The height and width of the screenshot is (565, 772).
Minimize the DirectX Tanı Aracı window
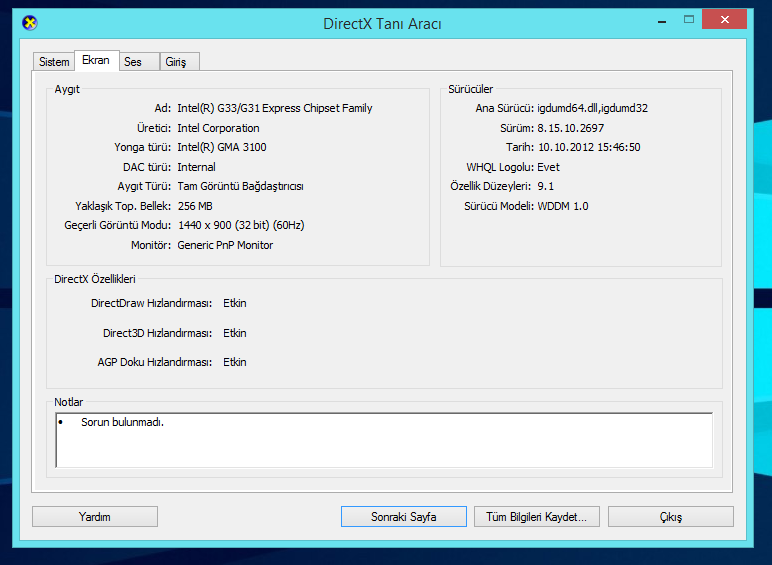click(662, 21)
